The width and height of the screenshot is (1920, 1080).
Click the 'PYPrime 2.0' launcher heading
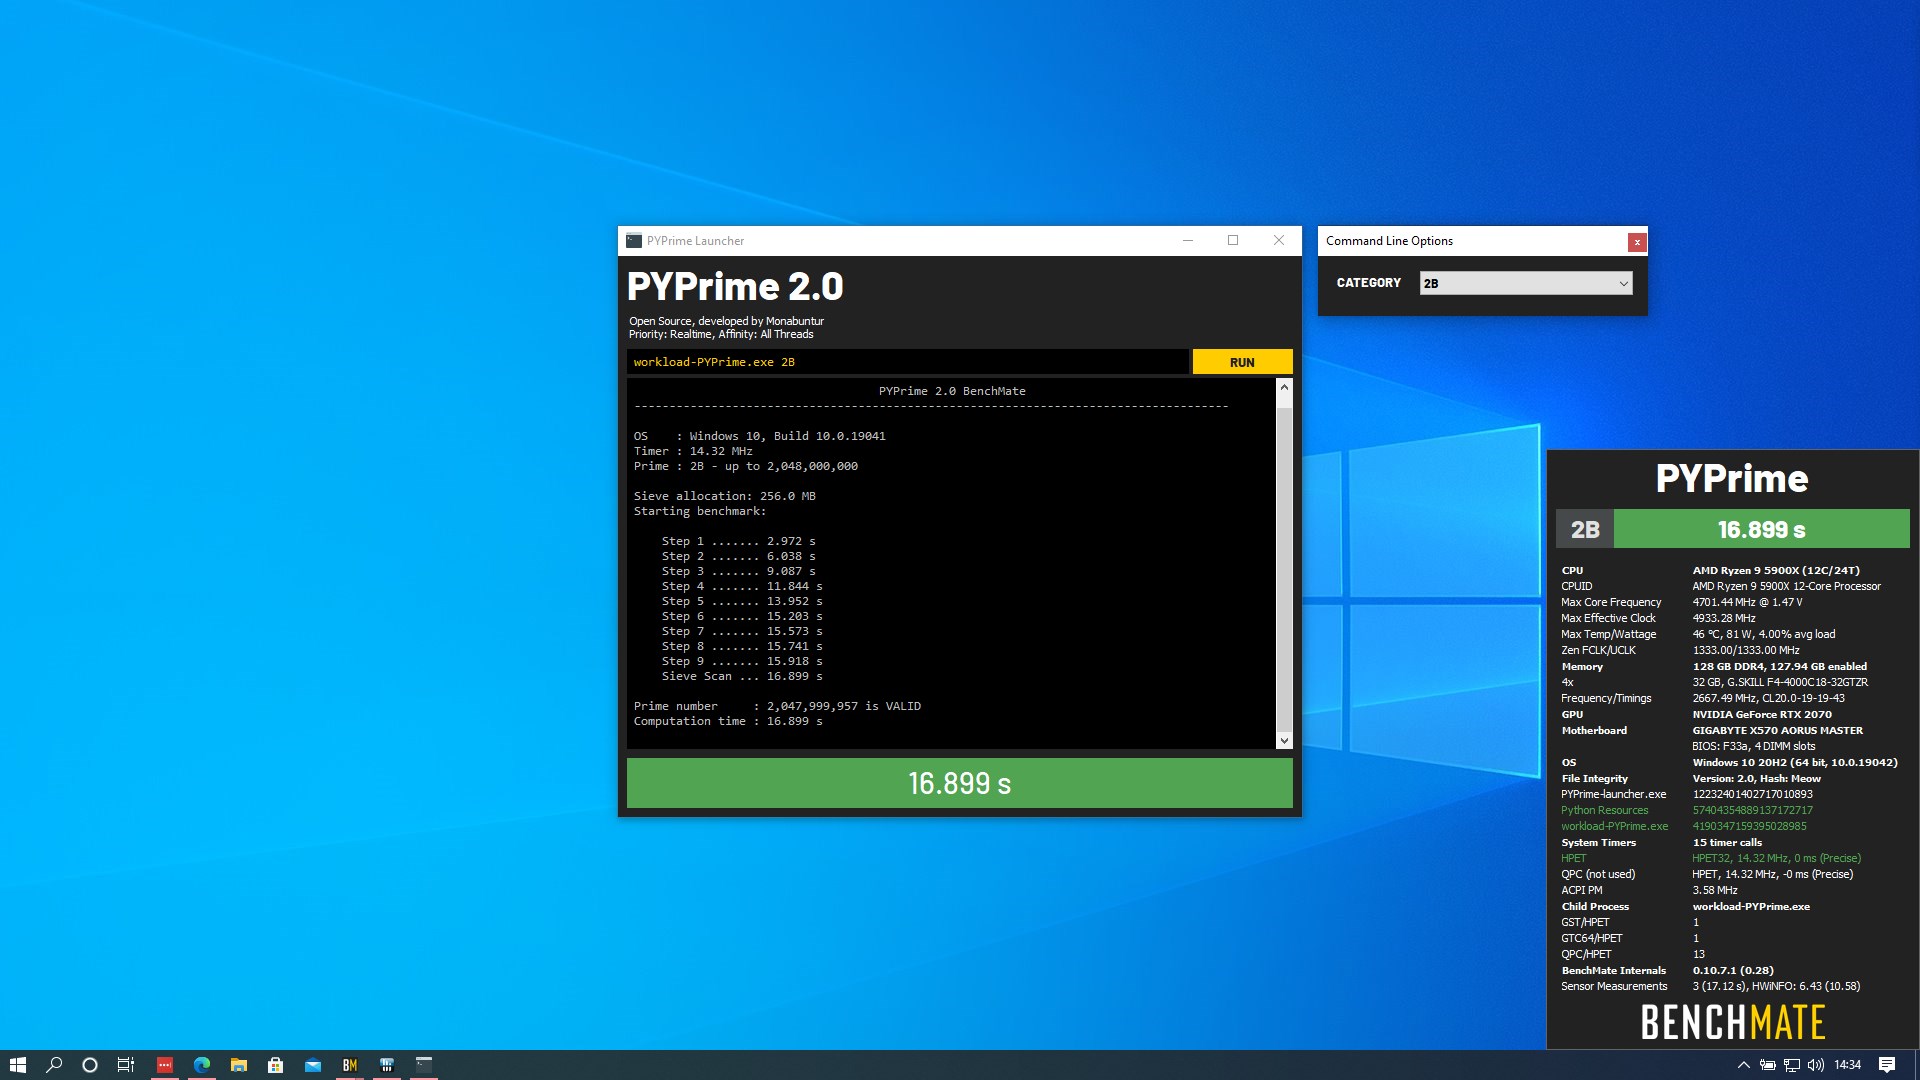(735, 287)
